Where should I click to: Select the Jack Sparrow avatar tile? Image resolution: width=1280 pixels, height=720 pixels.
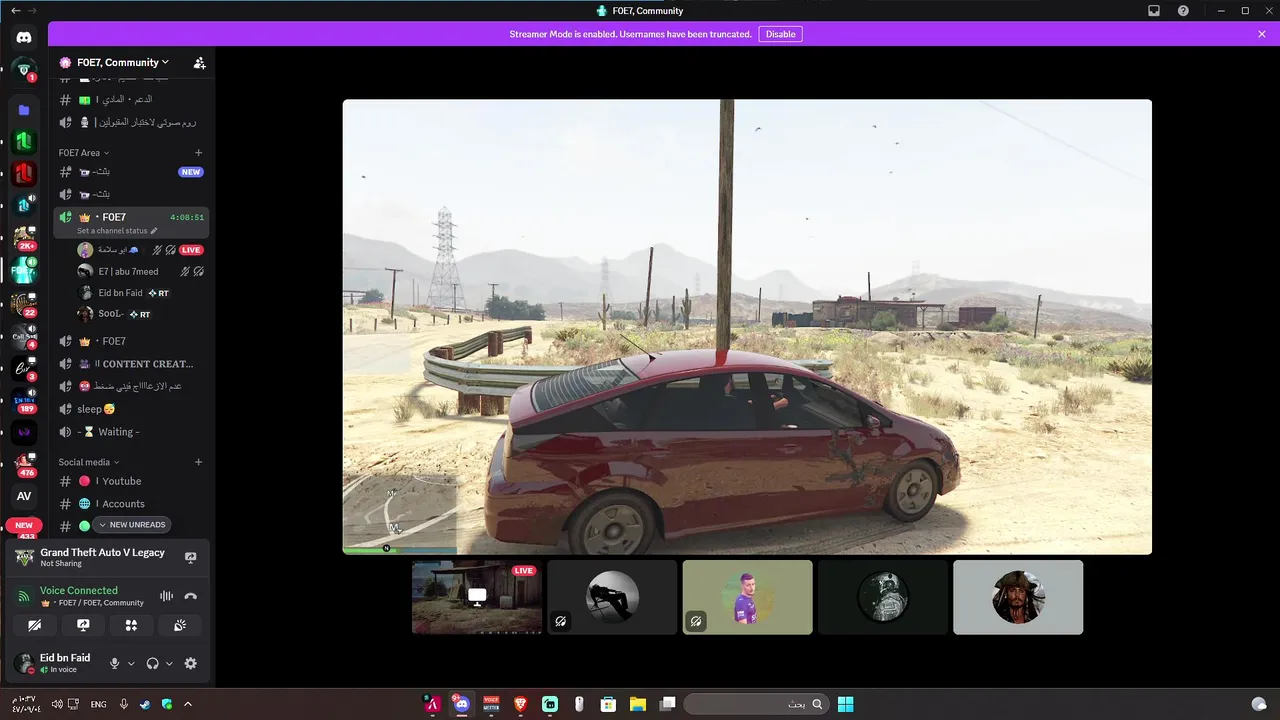tap(1018, 597)
